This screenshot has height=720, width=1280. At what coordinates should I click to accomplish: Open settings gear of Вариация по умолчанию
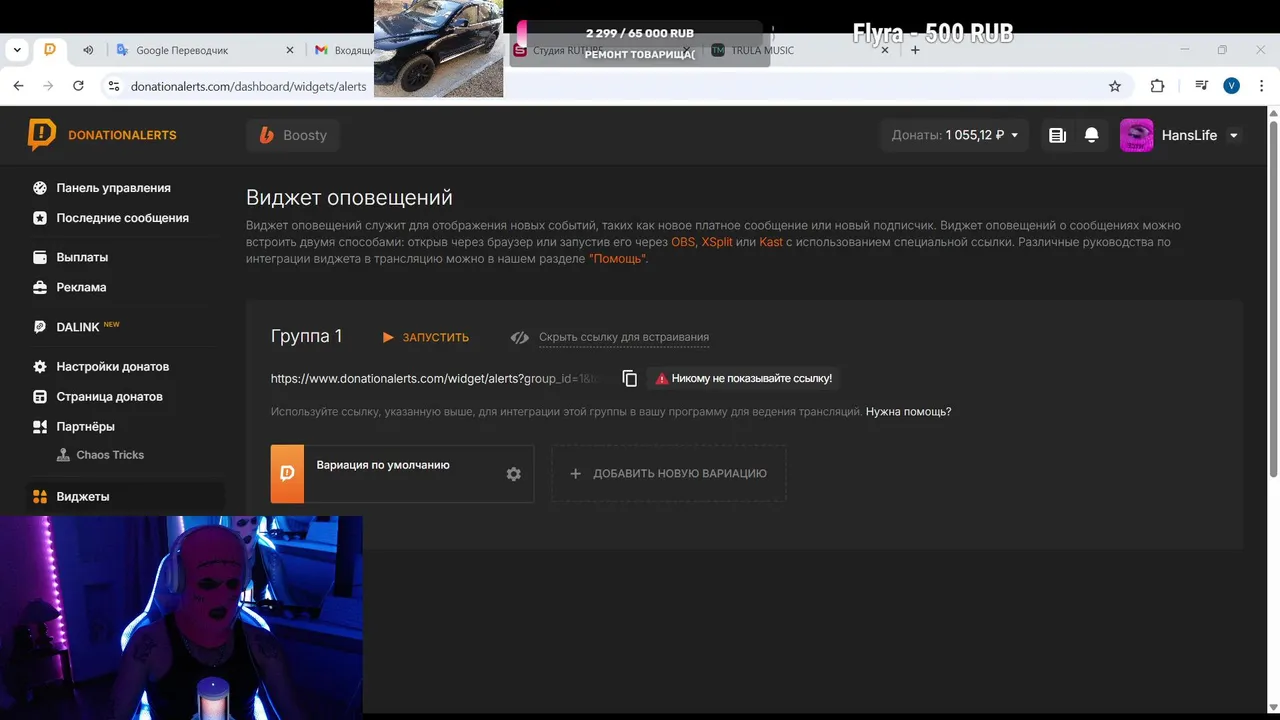[513, 474]
